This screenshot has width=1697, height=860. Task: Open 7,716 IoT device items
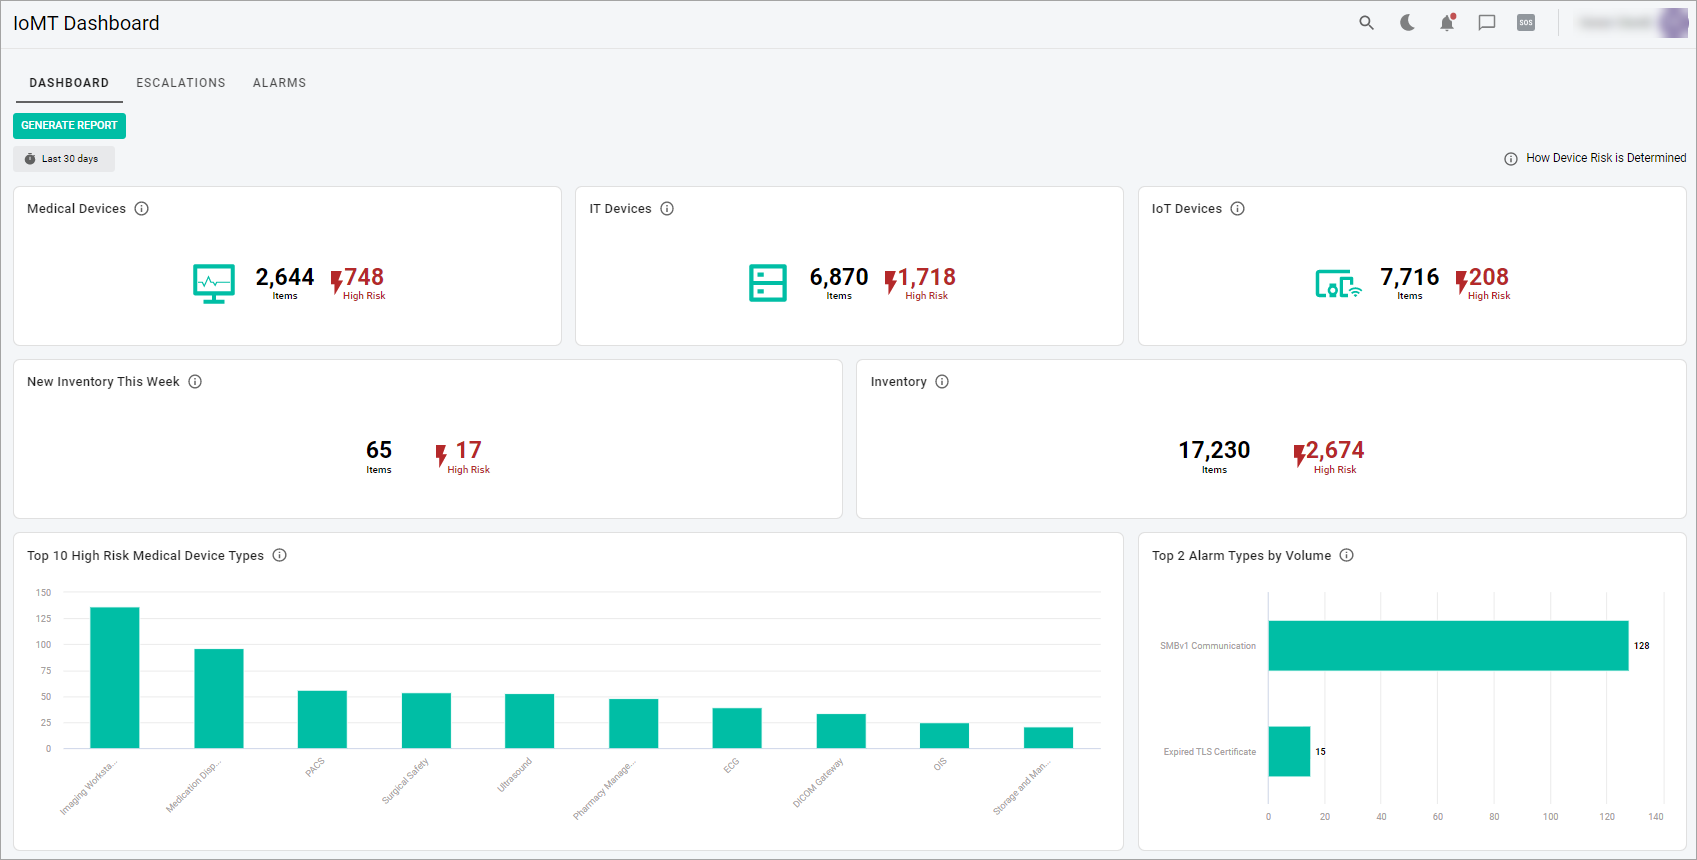pos(1410,283)
